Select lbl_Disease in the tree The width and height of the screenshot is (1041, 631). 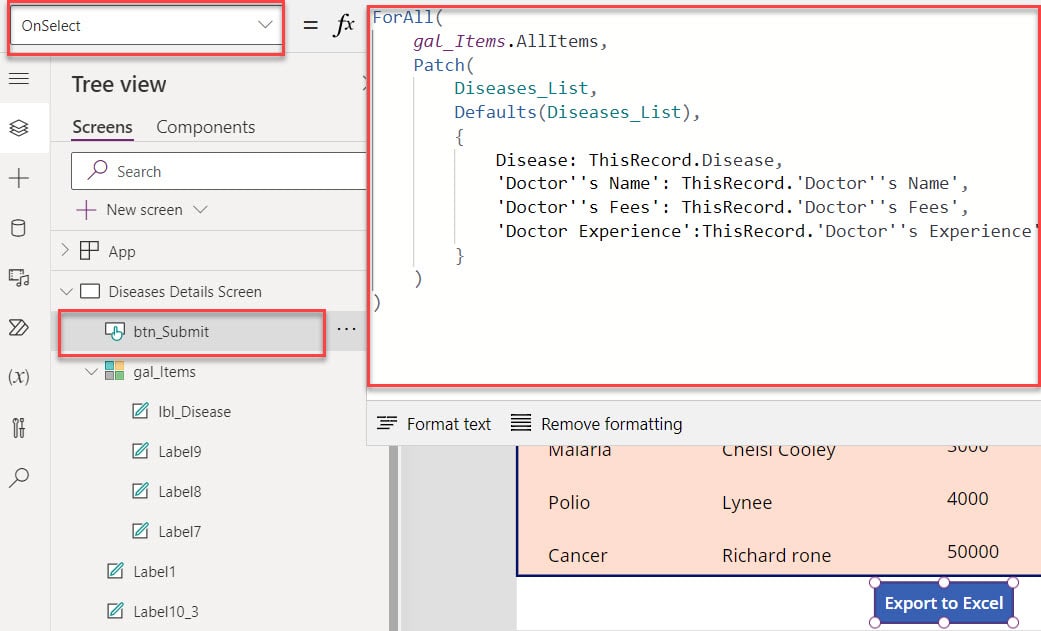click(195, 412)
